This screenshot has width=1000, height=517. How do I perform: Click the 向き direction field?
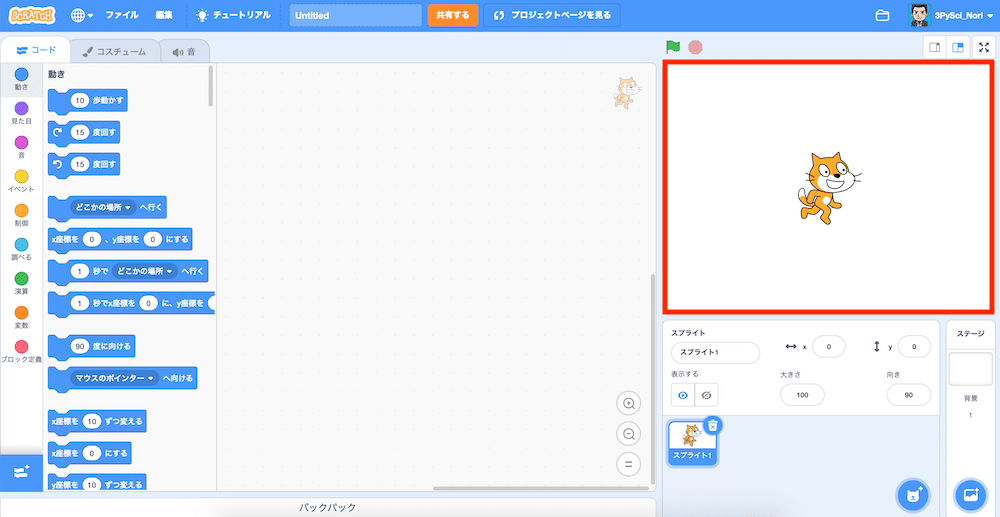click(909, 395)
